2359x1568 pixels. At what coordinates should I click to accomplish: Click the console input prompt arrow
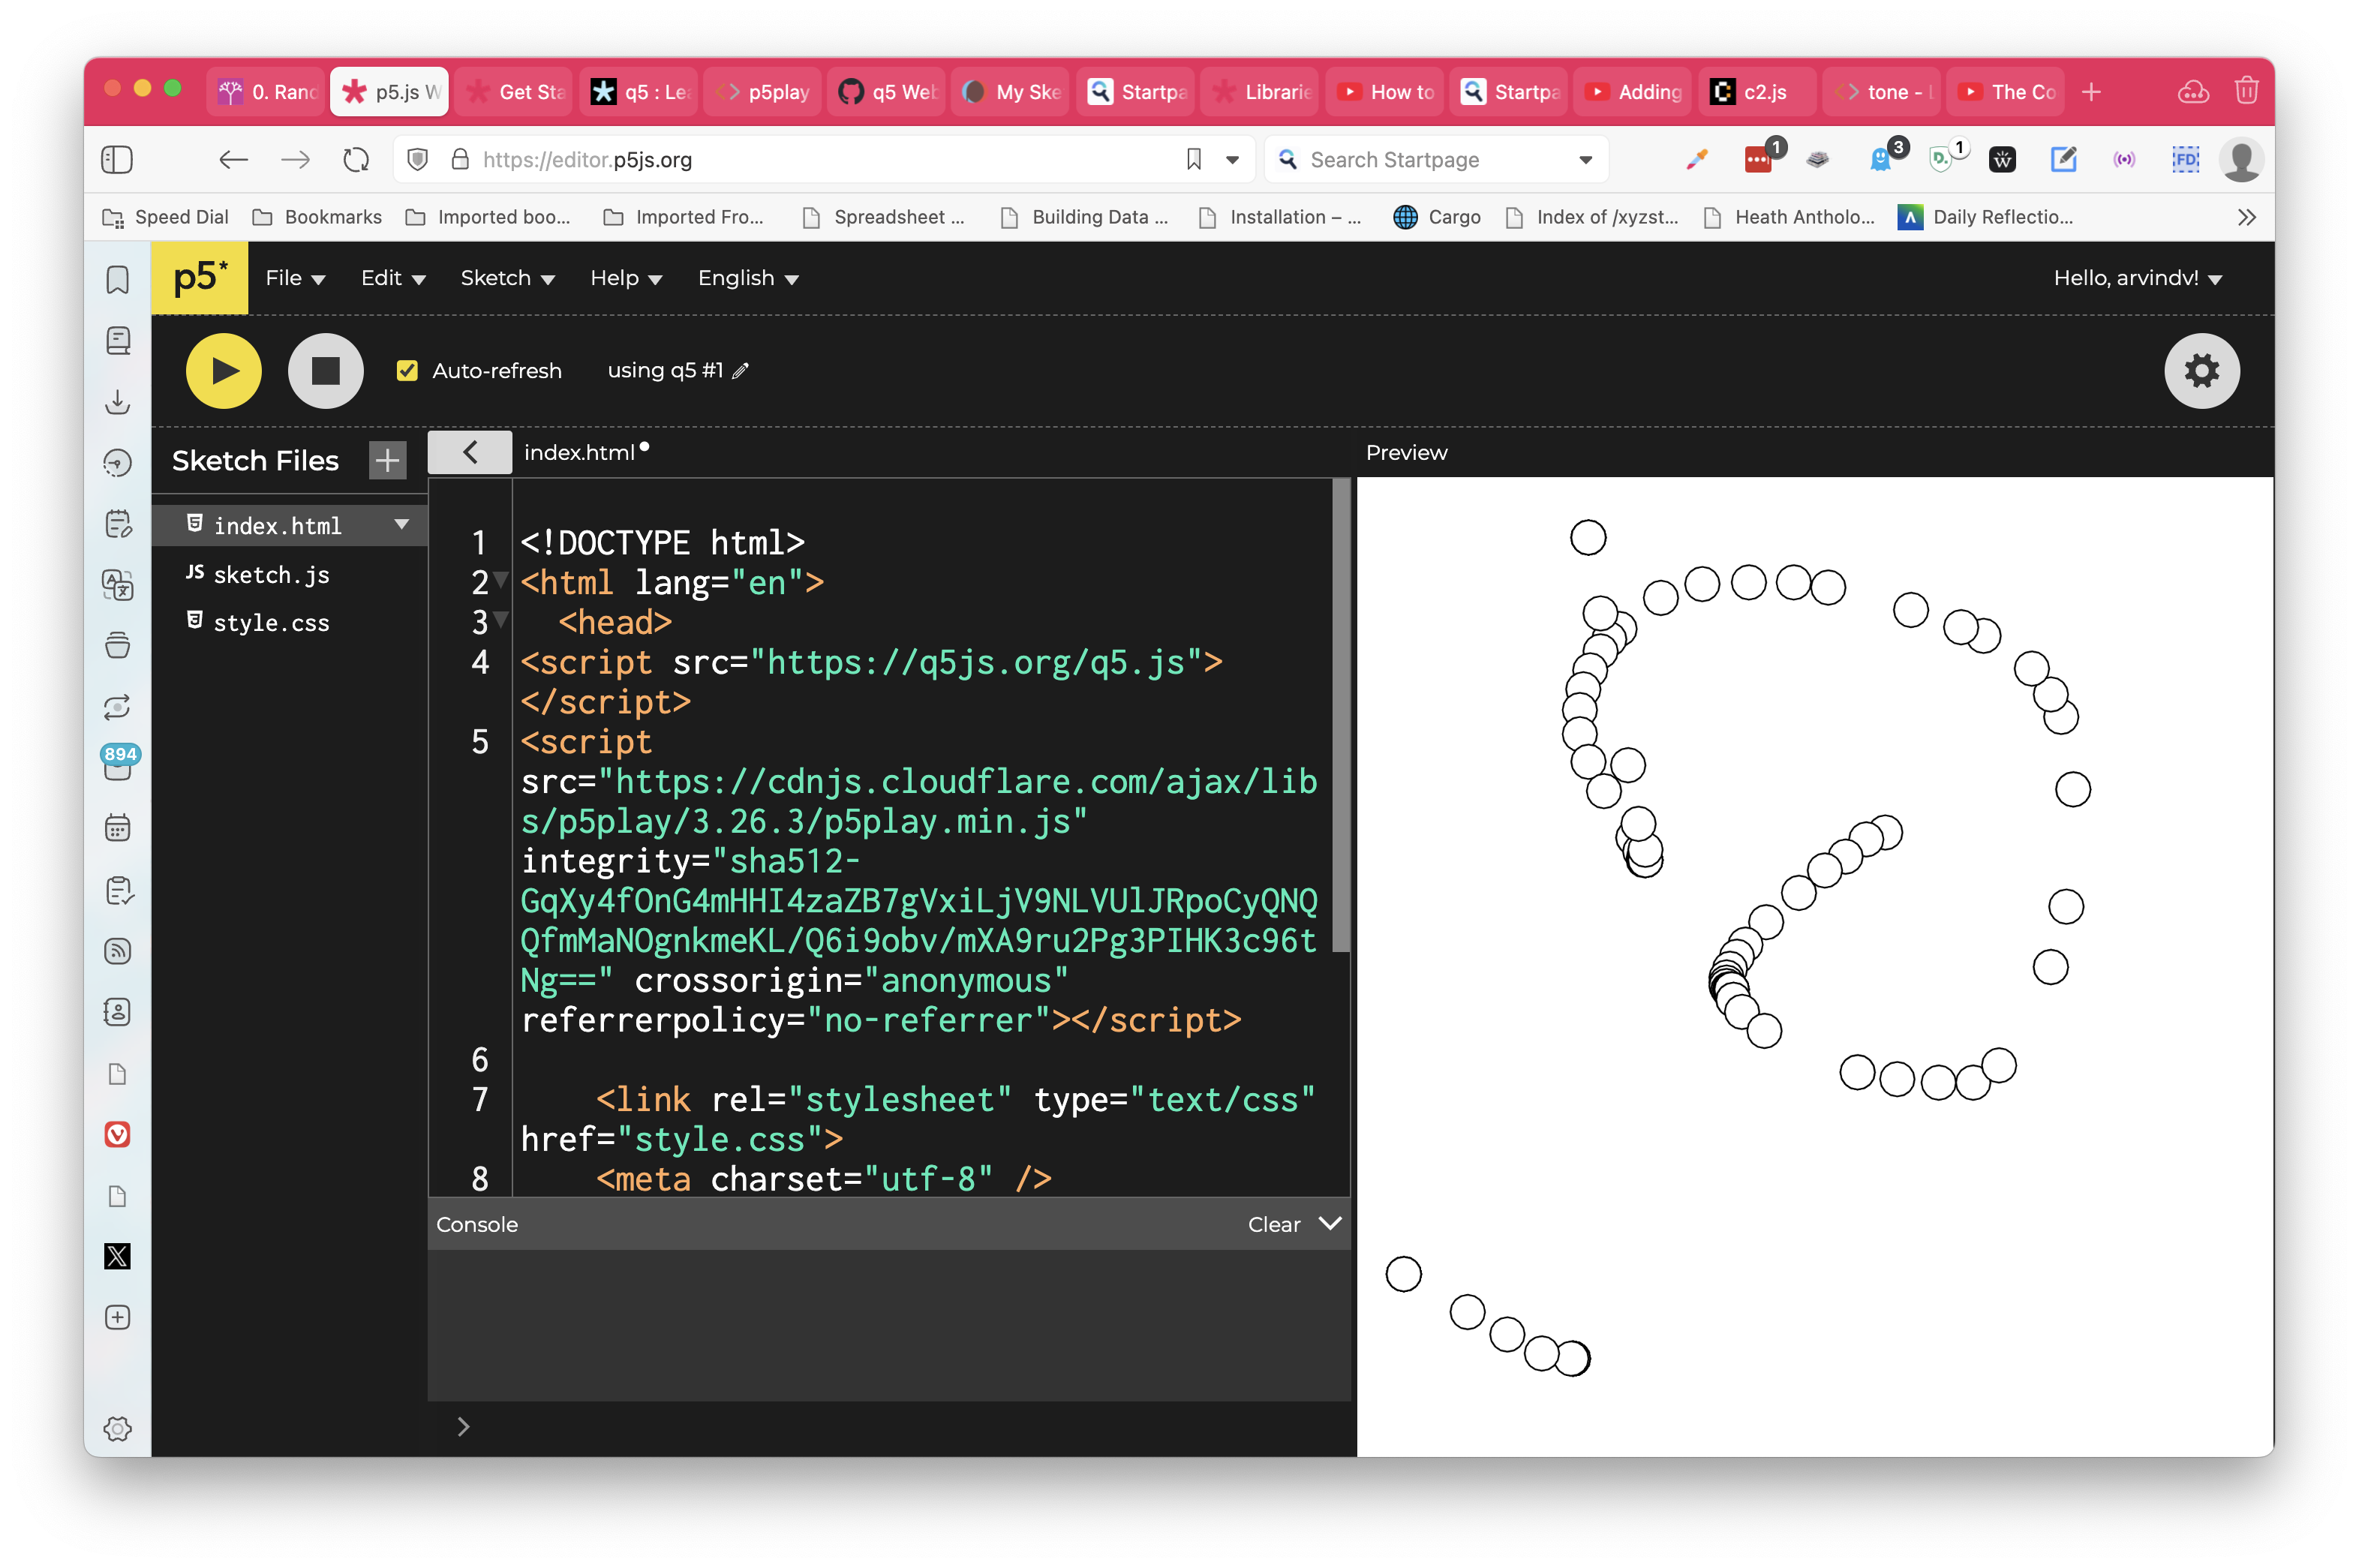(463, 1426)
